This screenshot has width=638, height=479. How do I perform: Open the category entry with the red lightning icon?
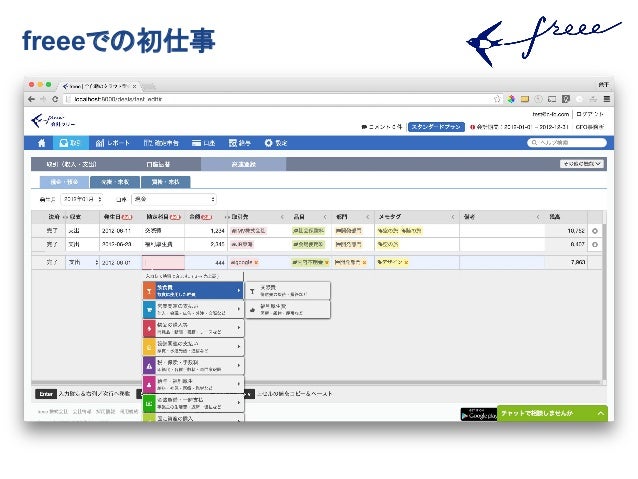[x=193, y=328]
